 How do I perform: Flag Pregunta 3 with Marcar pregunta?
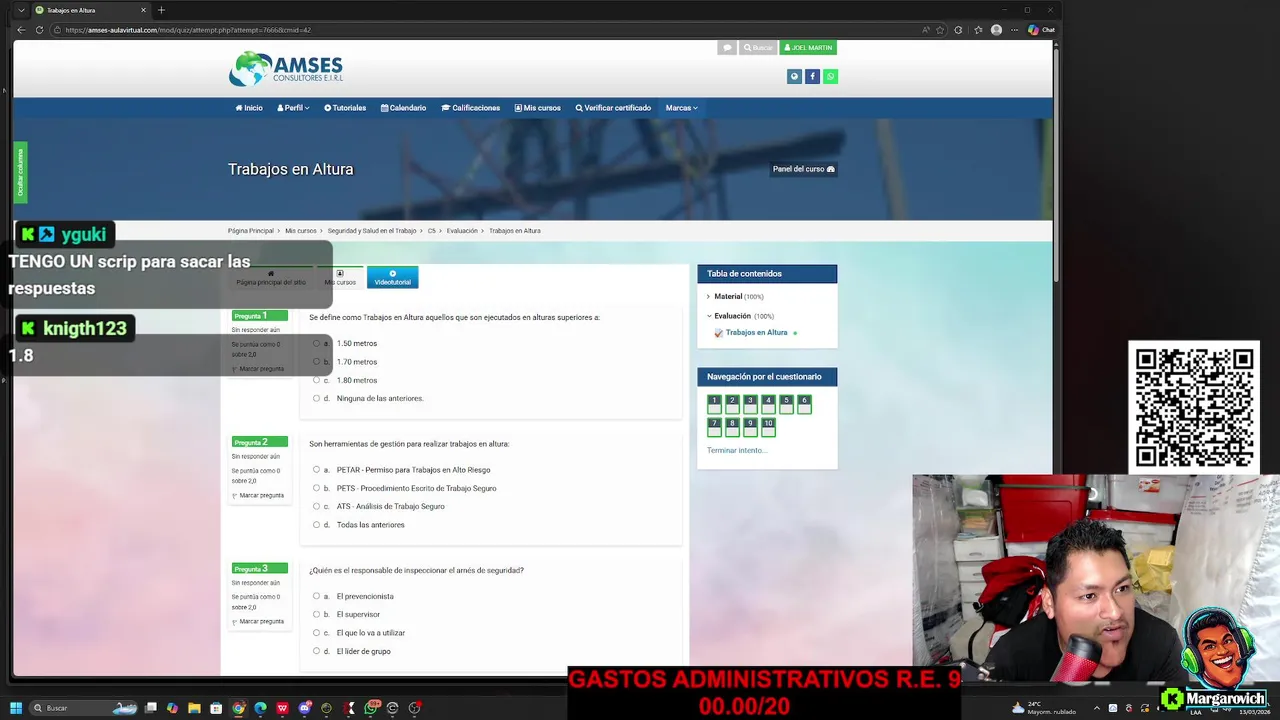(258, 621)
